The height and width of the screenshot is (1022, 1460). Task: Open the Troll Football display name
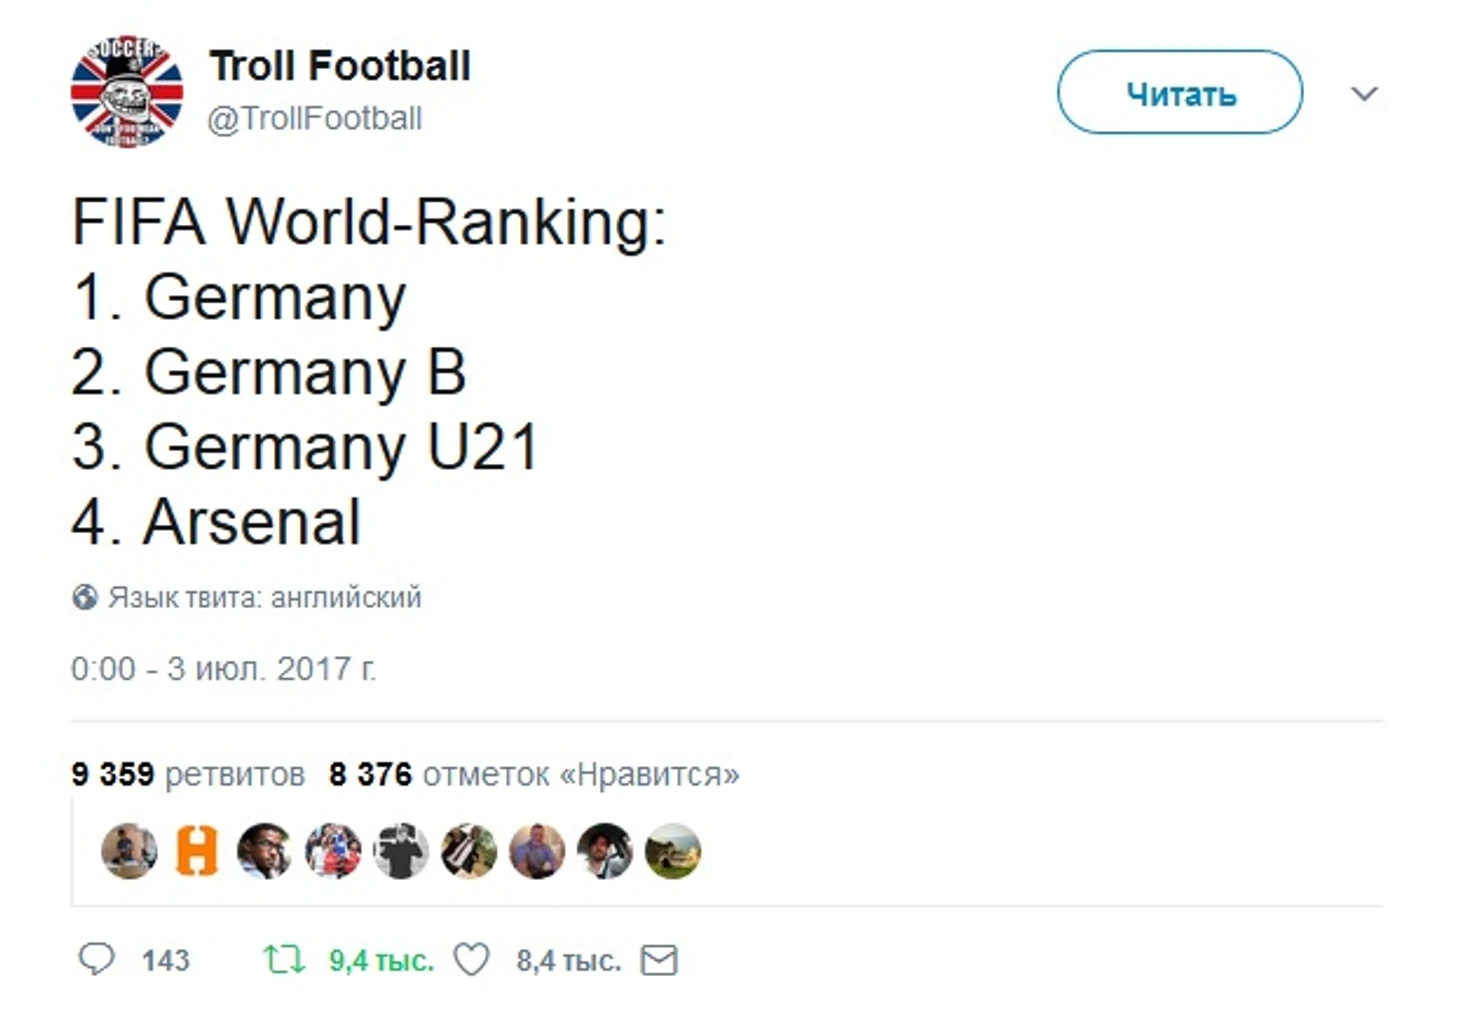[340, 66]
